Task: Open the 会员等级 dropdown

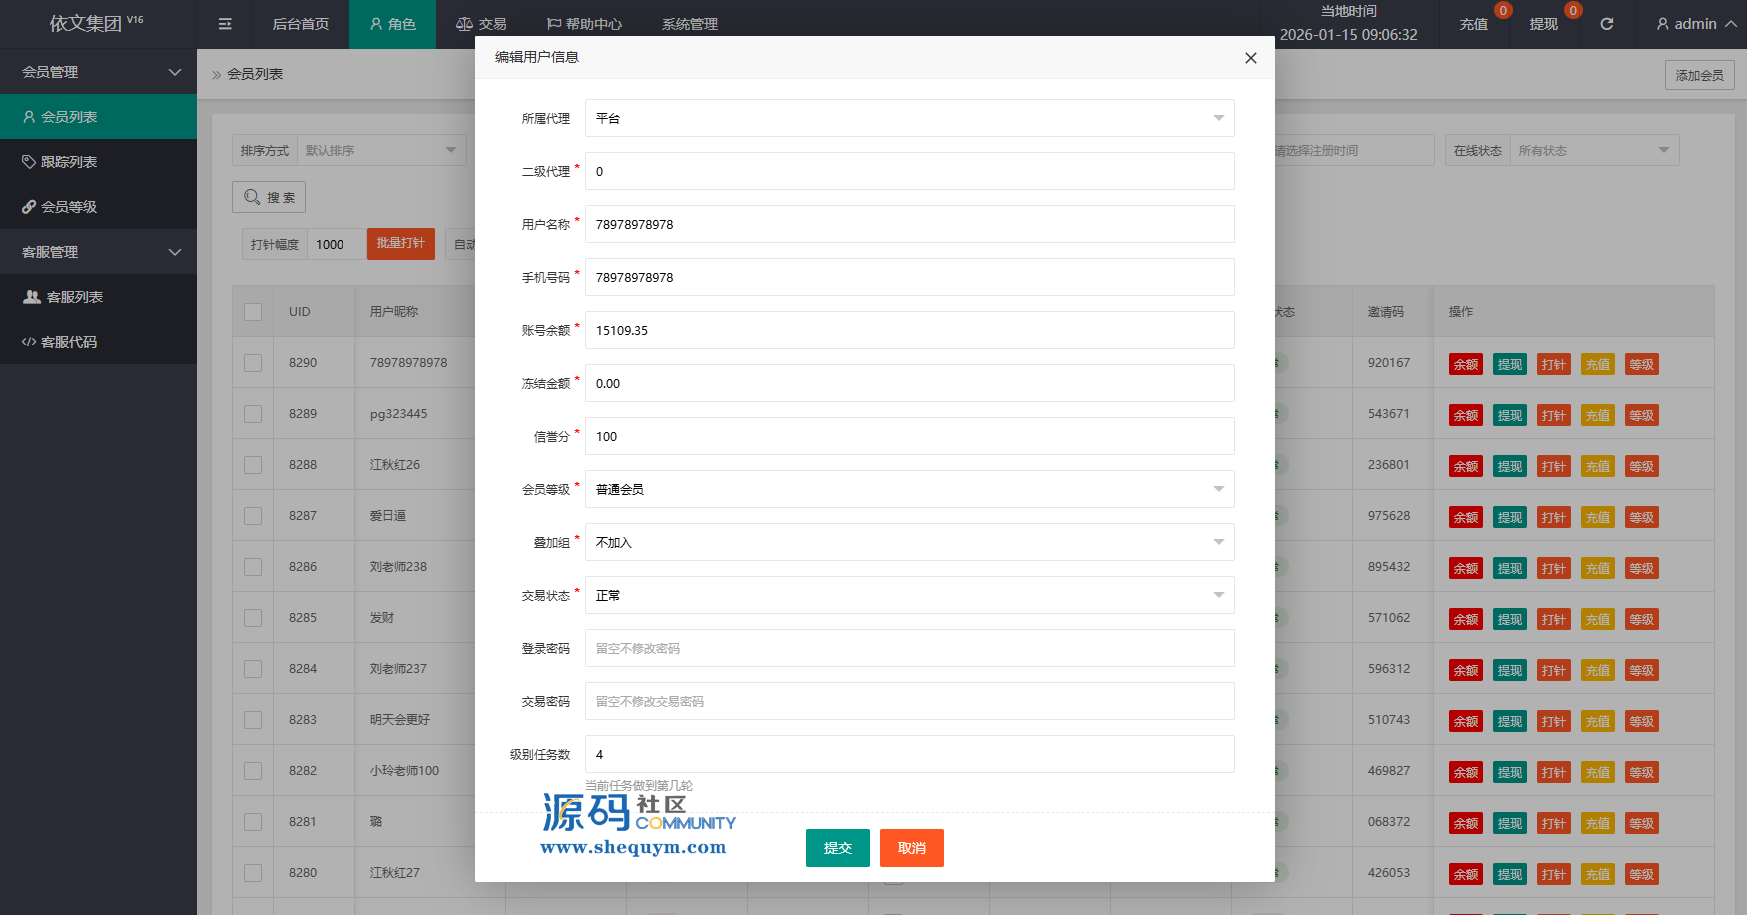Action: tap(909, 489)
